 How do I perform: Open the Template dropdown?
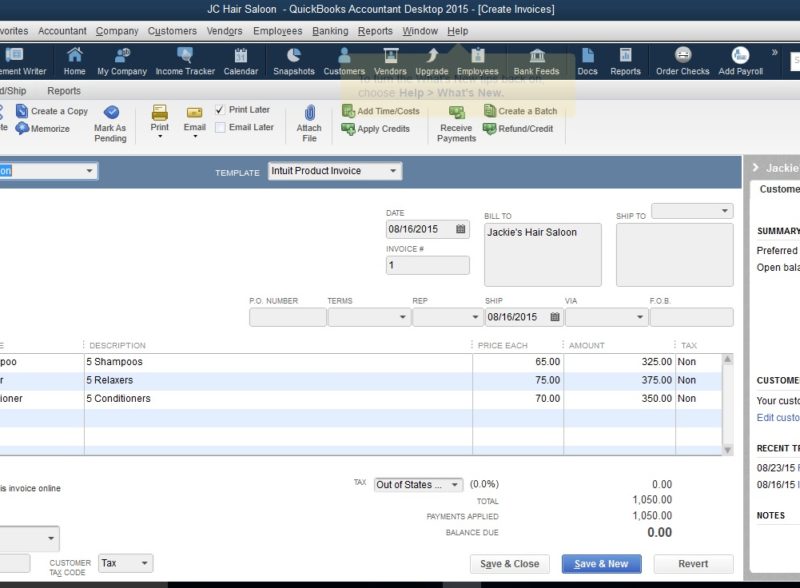click(x=393, y=171)
